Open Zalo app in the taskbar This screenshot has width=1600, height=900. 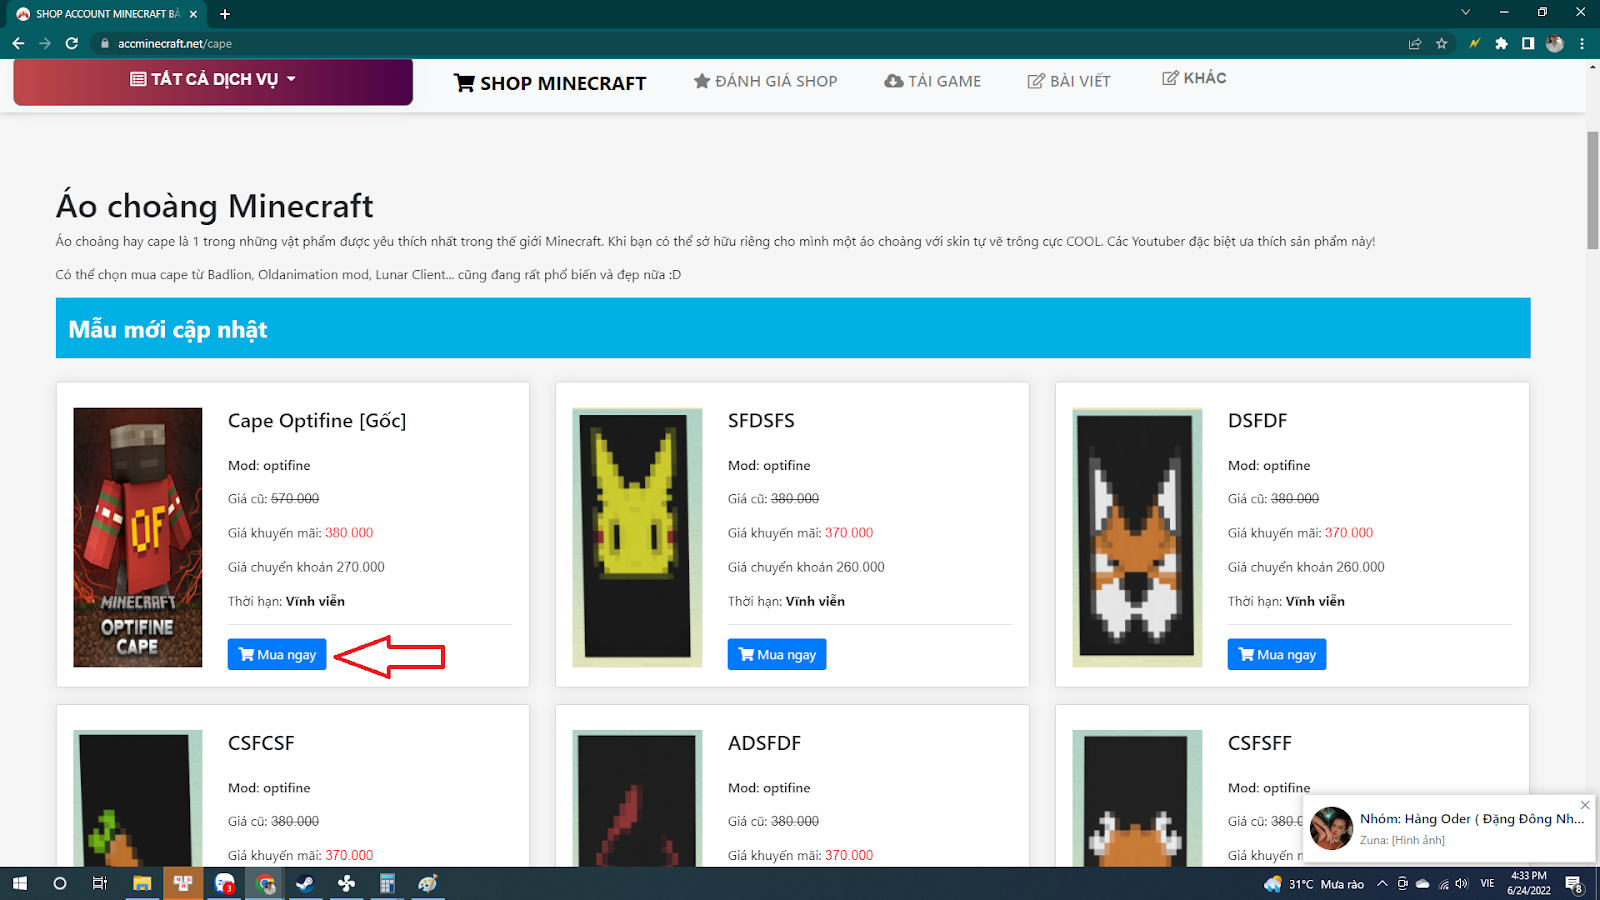pyautogui.click(x=224, y=884)
